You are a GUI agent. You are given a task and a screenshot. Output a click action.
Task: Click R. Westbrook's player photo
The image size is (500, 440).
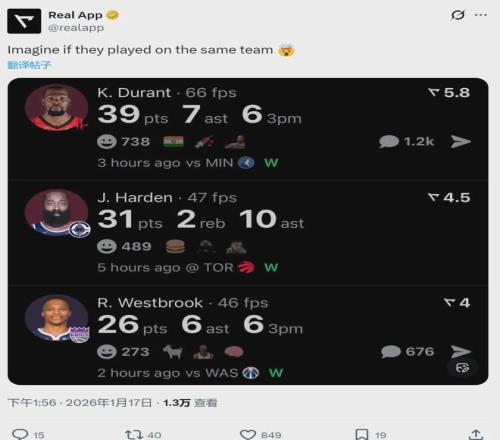point(56,318)
